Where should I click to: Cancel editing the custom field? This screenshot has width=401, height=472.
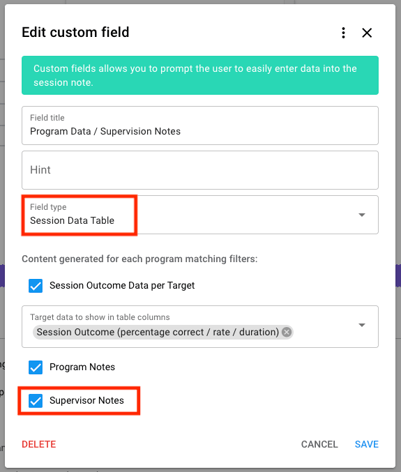(319, 444)
